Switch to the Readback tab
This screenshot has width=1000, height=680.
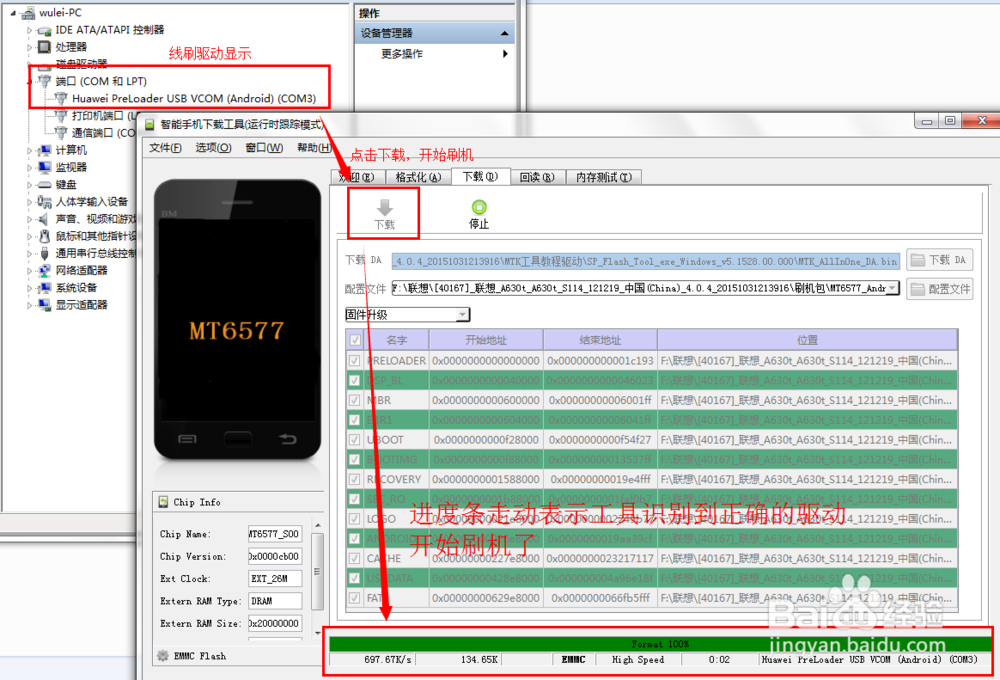(537, 177)
